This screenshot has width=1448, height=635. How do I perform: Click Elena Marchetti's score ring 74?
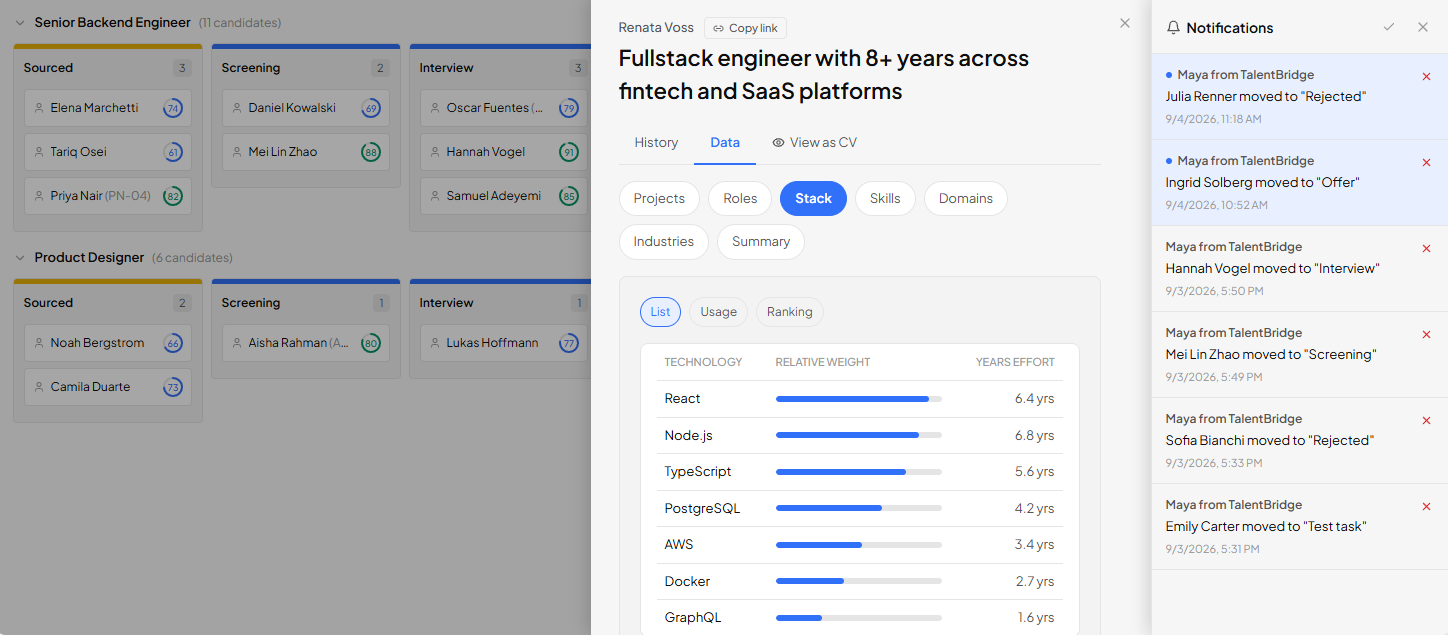[173, 108]
